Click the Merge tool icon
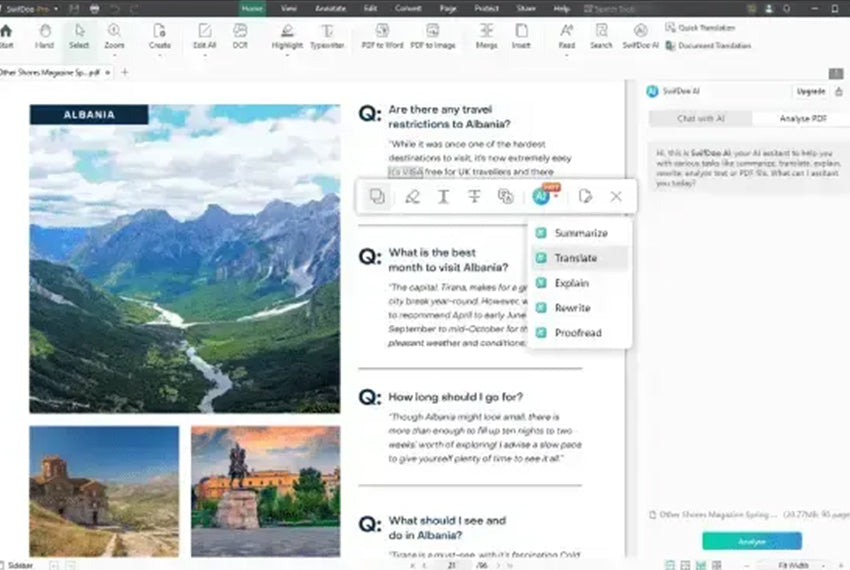850x570 pixels. [x=487, y=36]
